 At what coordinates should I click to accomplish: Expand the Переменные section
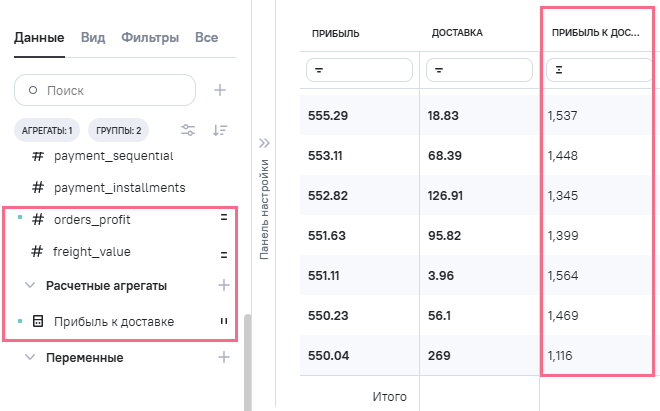coord(30,357)
